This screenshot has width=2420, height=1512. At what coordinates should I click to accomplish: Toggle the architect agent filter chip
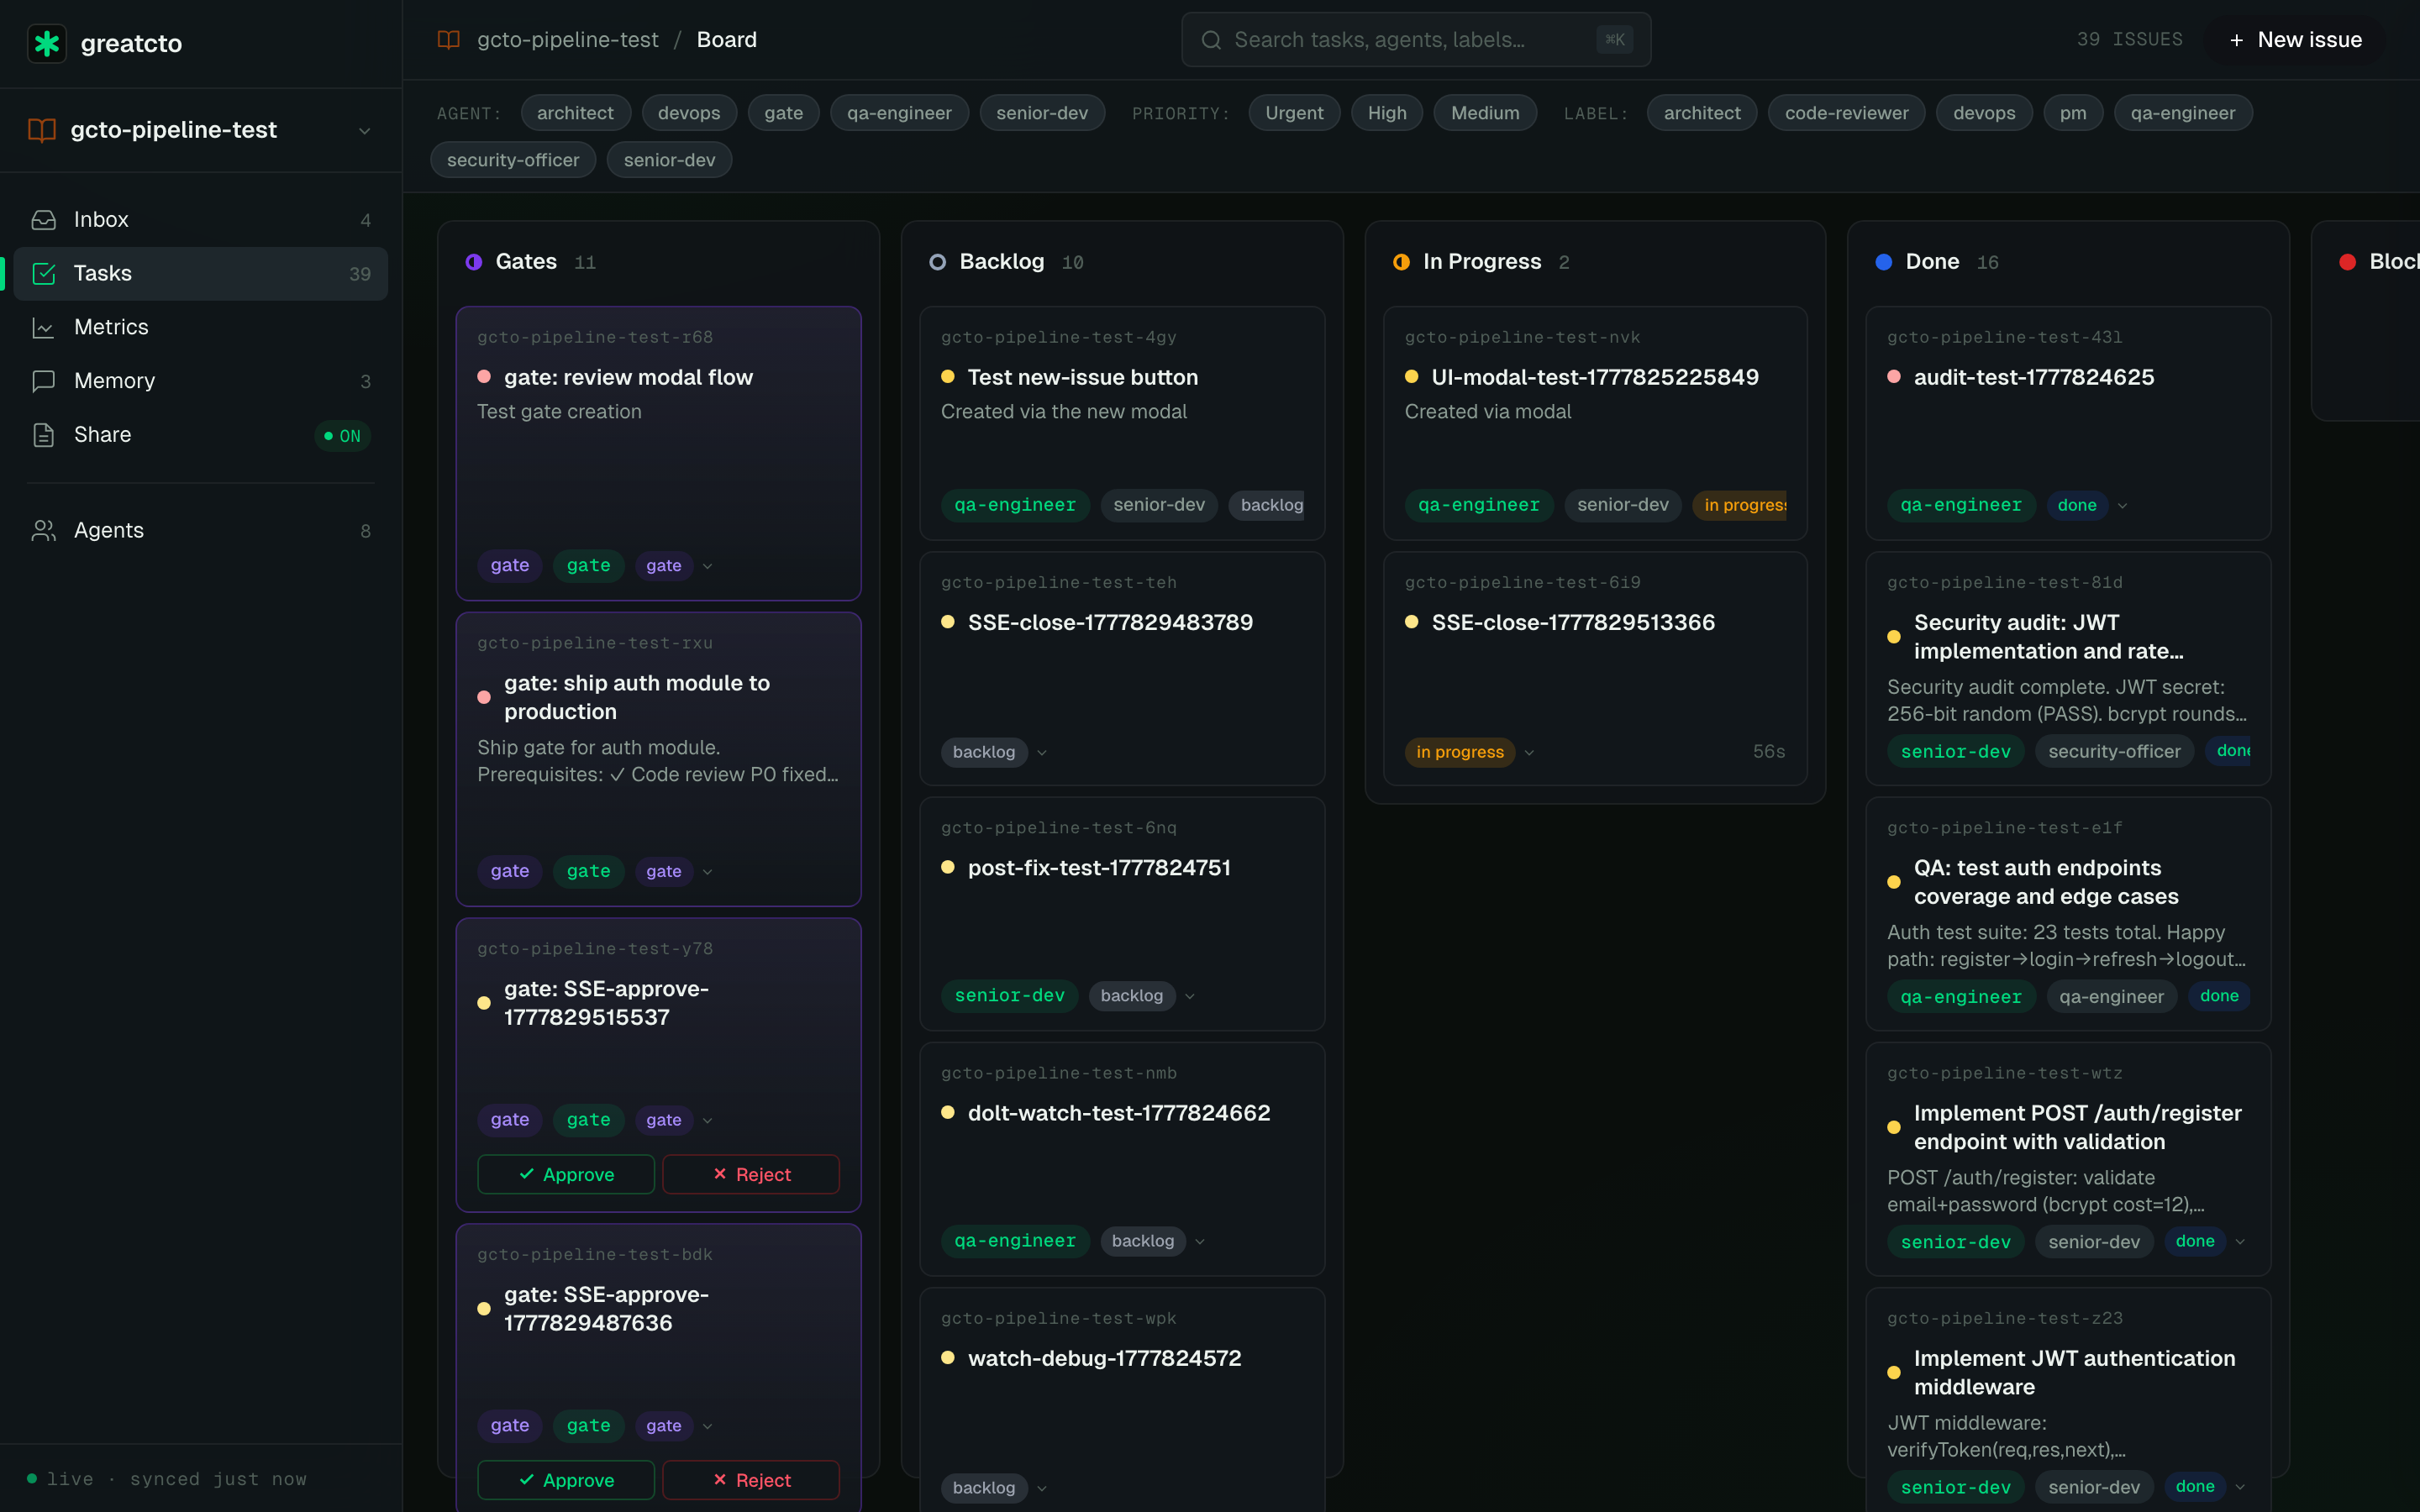coord(575,113)
